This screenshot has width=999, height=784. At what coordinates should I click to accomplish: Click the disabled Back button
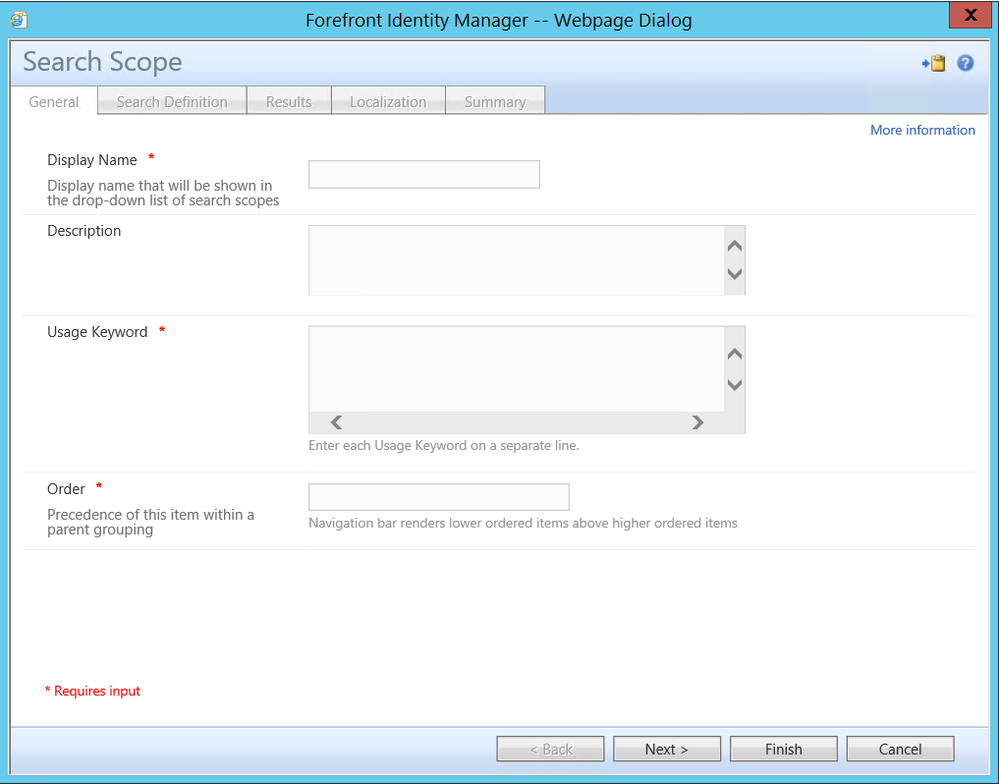[550, 749]
